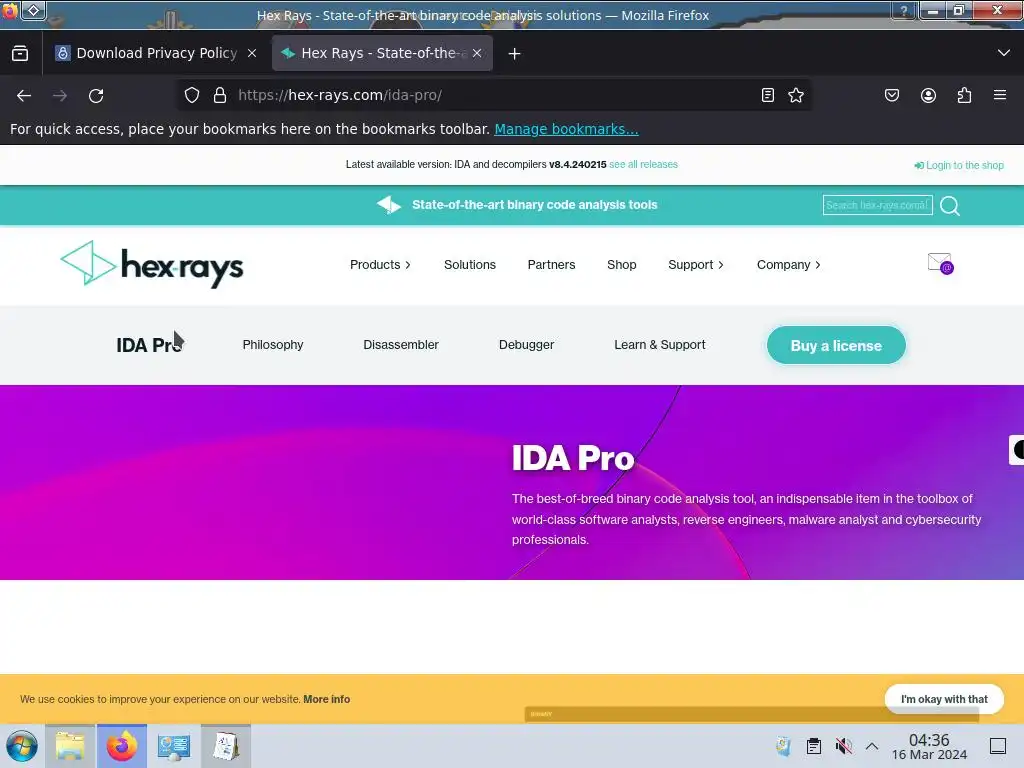Click the forward navigation arrow
This screenshot has height=768, width=1024.
tap(60, 95)
